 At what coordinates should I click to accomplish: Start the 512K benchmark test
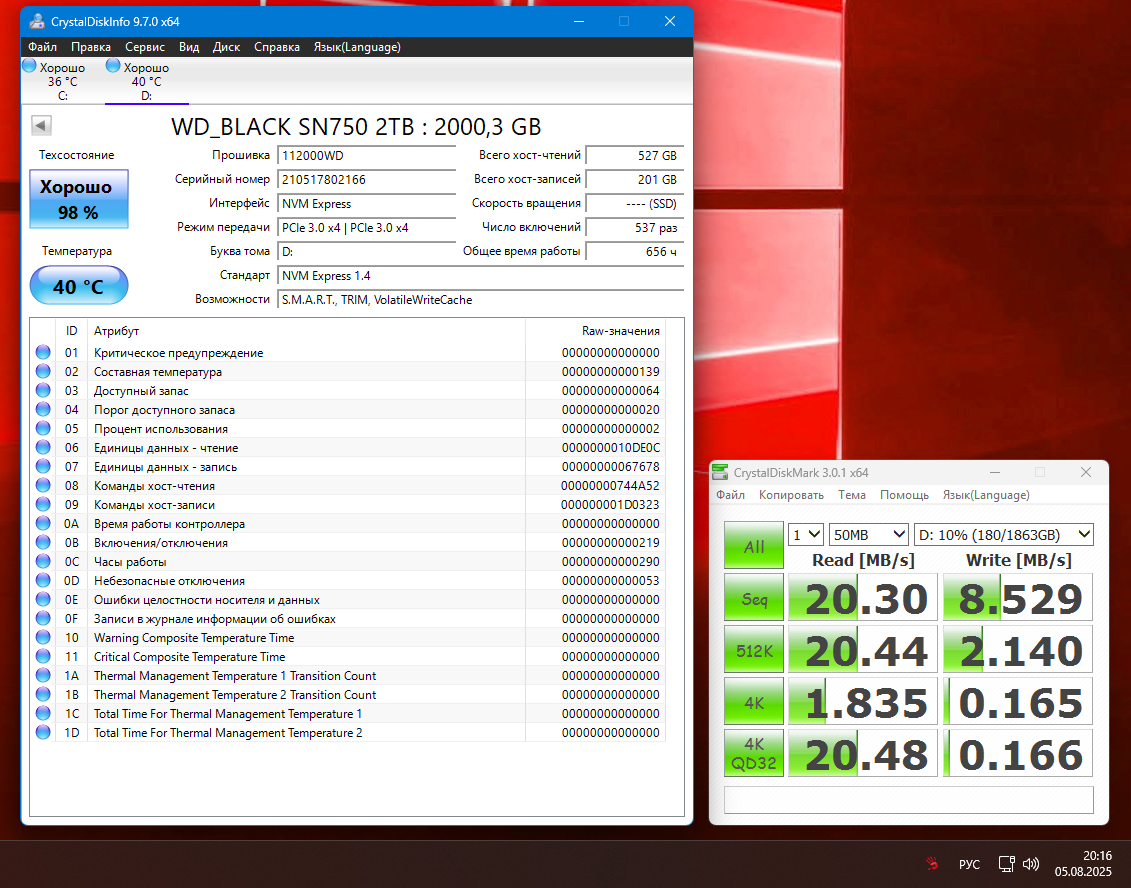pyautogui.click(x=754, y=649)
